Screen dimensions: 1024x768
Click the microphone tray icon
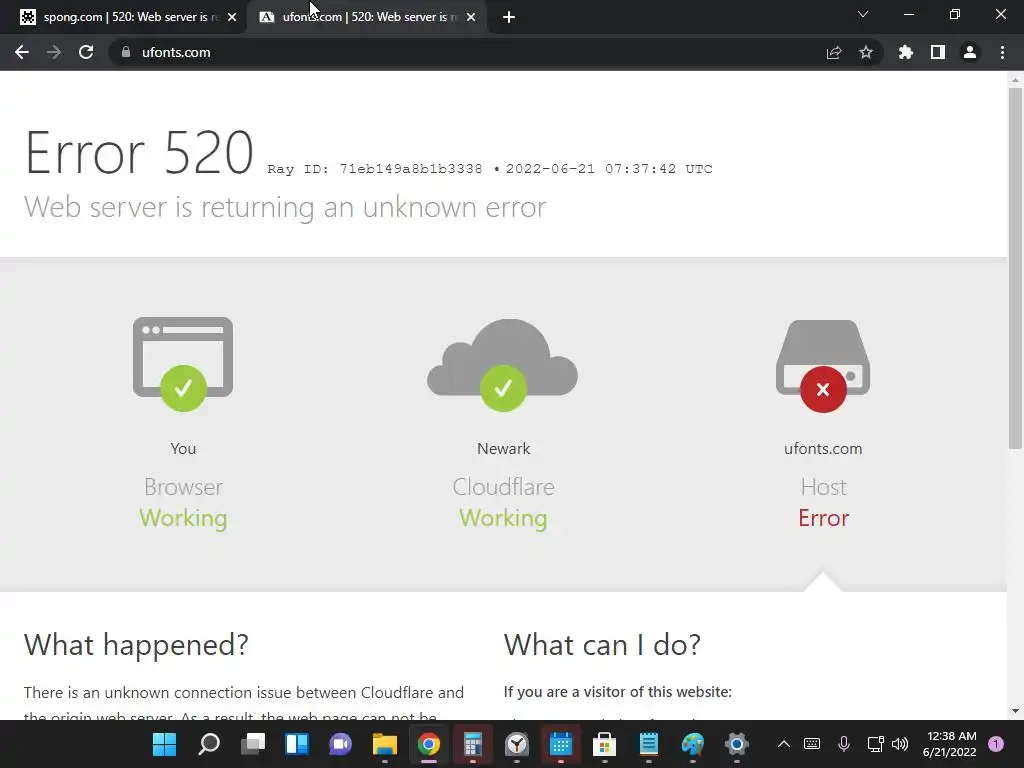tap(844, 744)
